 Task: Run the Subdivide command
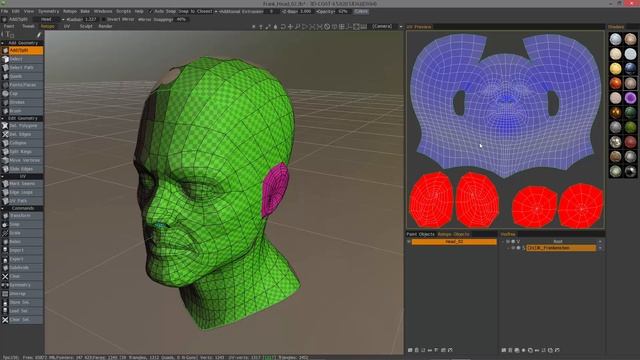(x=22, y=268)
